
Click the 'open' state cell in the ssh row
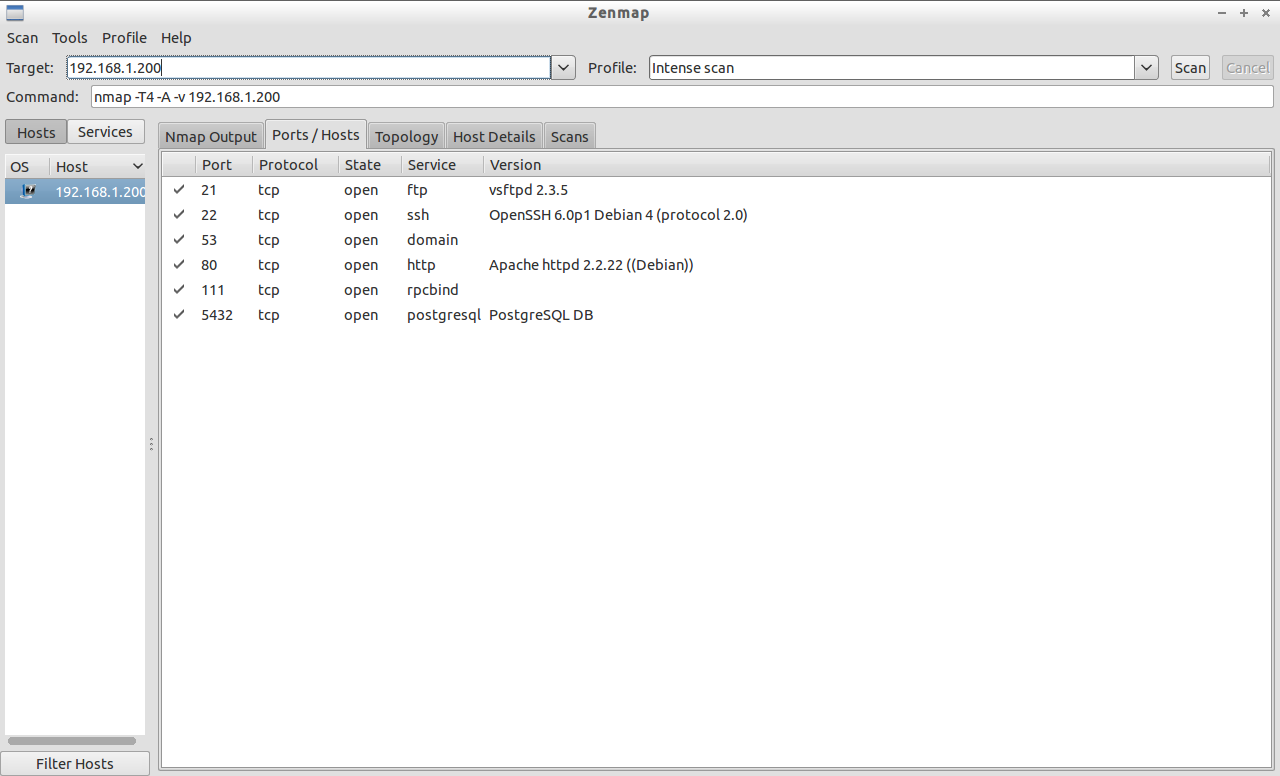[x=361, y=214]
